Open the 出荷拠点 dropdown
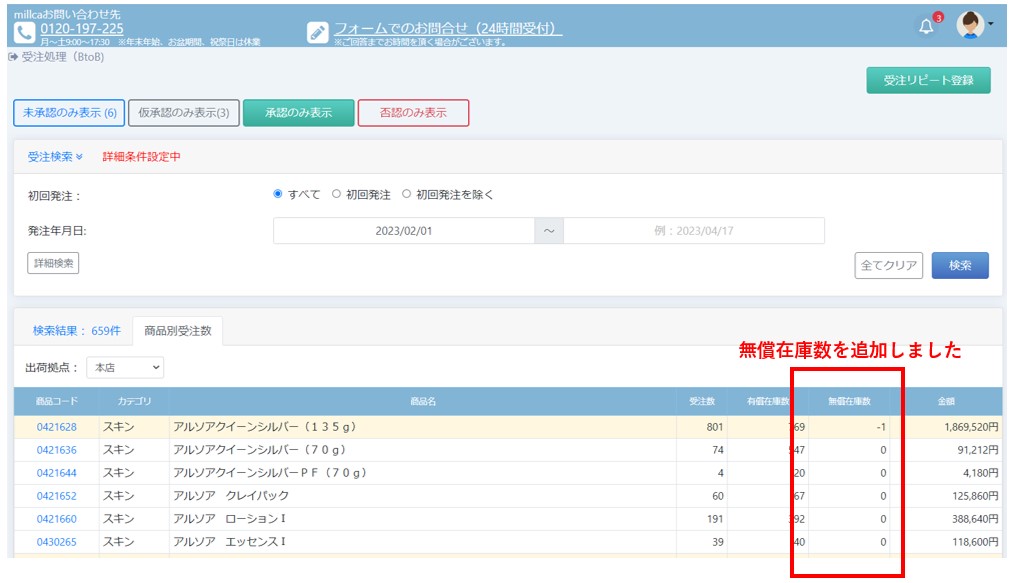The width and height of the screenshot is (1011, 583). click(x=125, y=368)
